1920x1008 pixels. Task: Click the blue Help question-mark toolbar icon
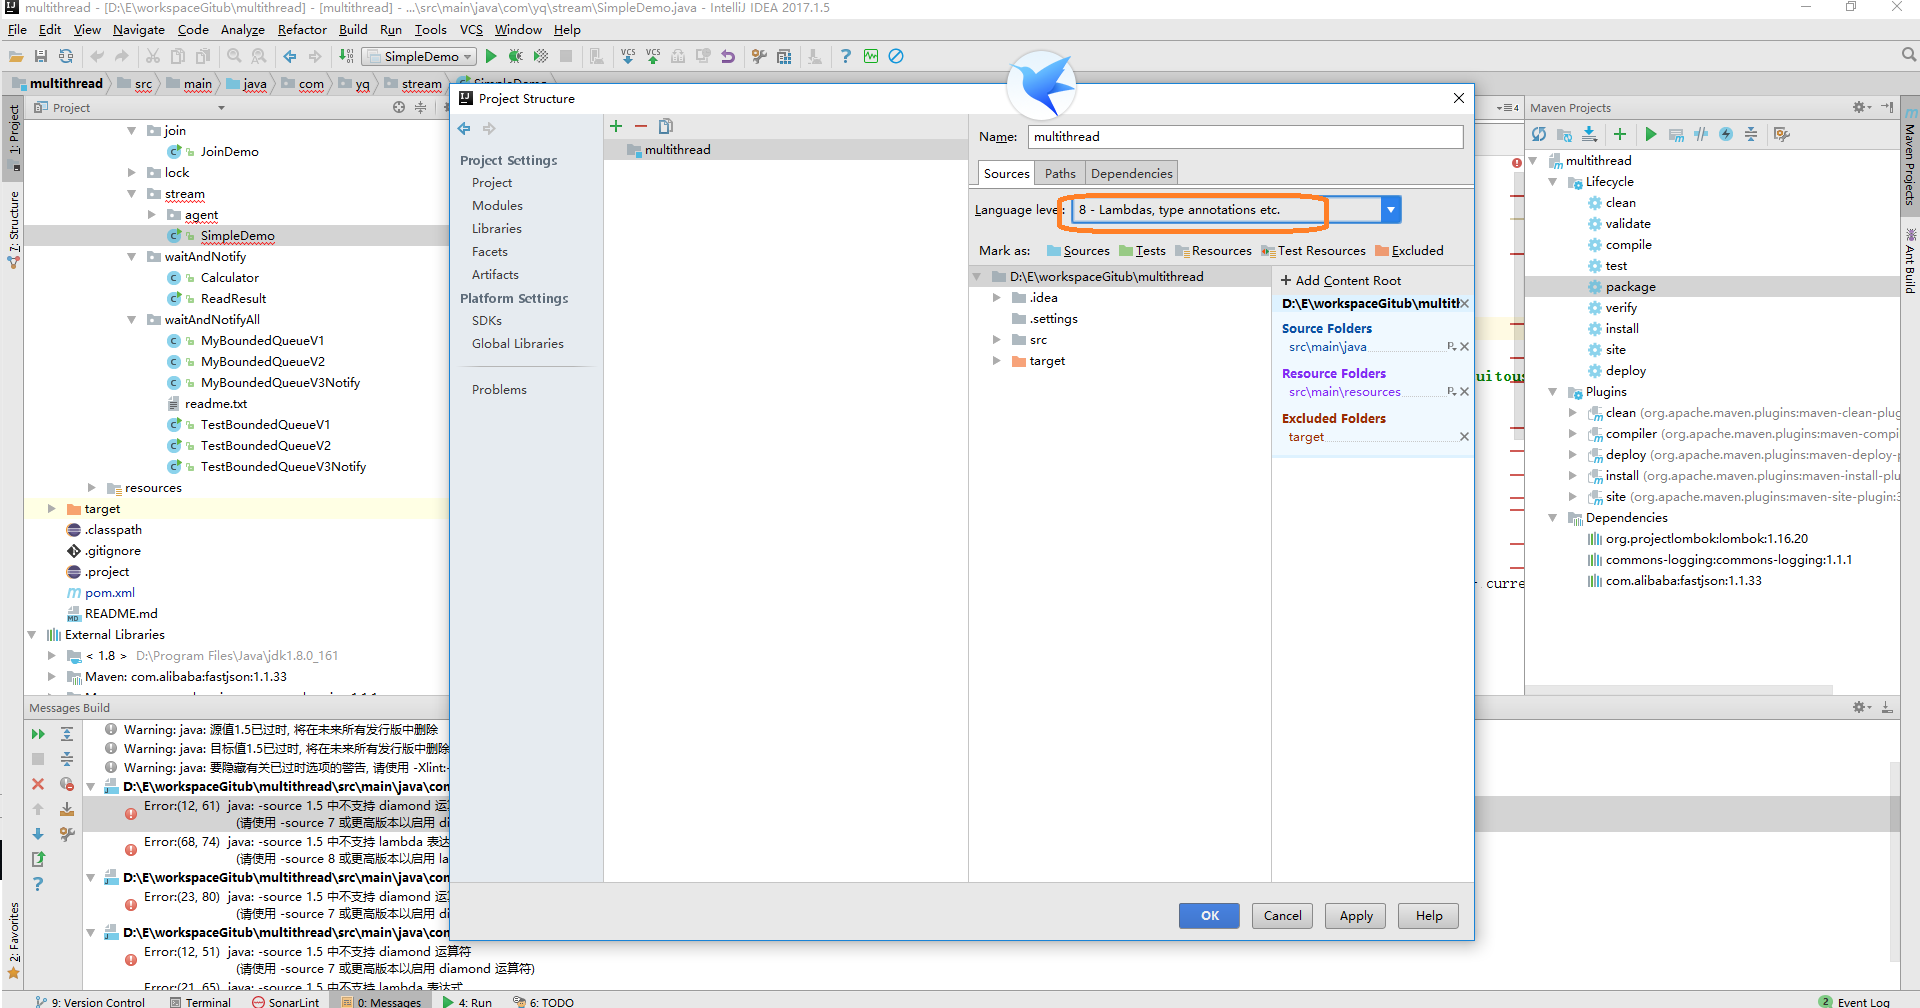pyautogui.click(x=846, y=57)
